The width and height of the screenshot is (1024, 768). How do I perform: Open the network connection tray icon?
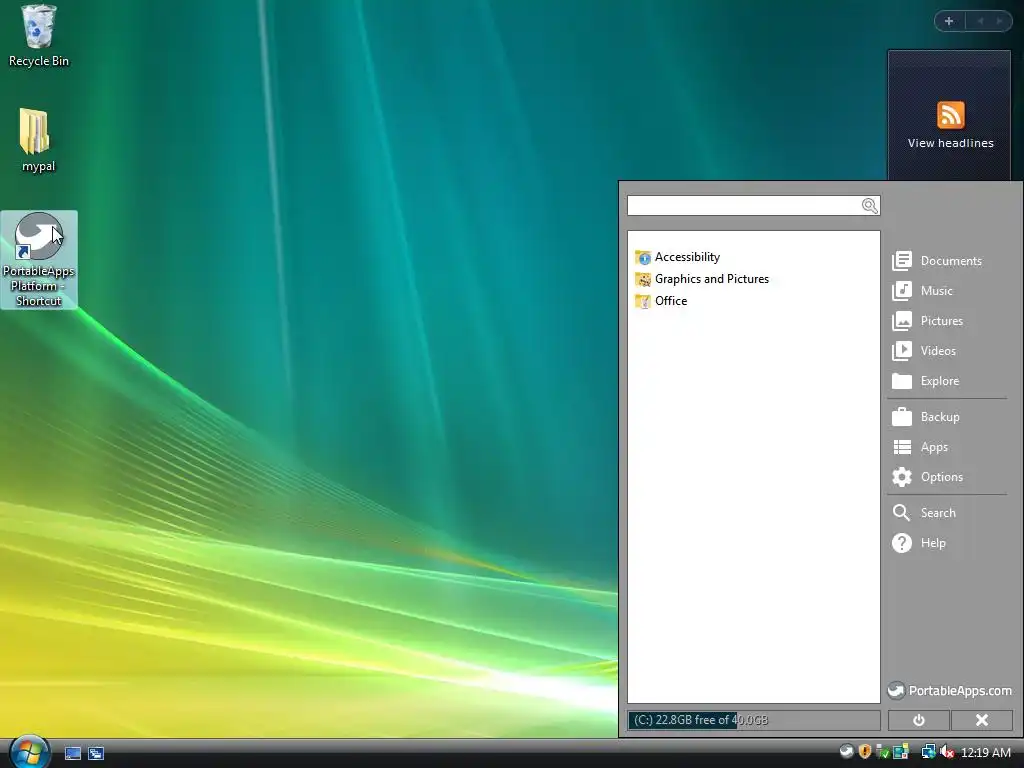tap(928, 752)
